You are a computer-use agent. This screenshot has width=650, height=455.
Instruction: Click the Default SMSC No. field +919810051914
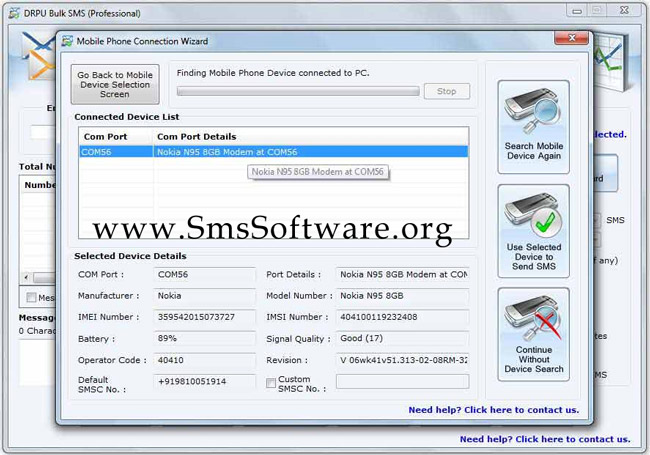205,382
